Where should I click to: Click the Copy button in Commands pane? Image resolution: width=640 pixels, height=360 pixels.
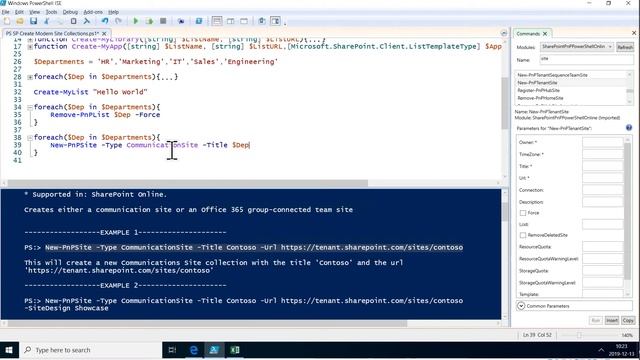[x=628, y=320]
